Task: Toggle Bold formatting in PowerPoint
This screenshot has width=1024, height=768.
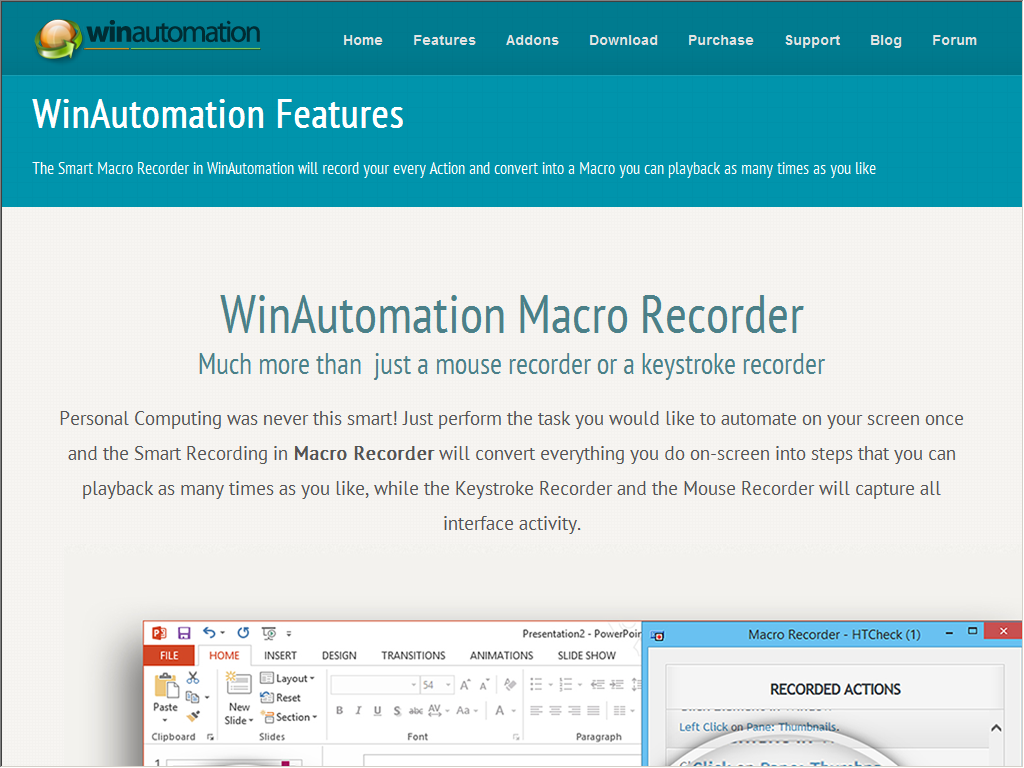Action: 340,711
